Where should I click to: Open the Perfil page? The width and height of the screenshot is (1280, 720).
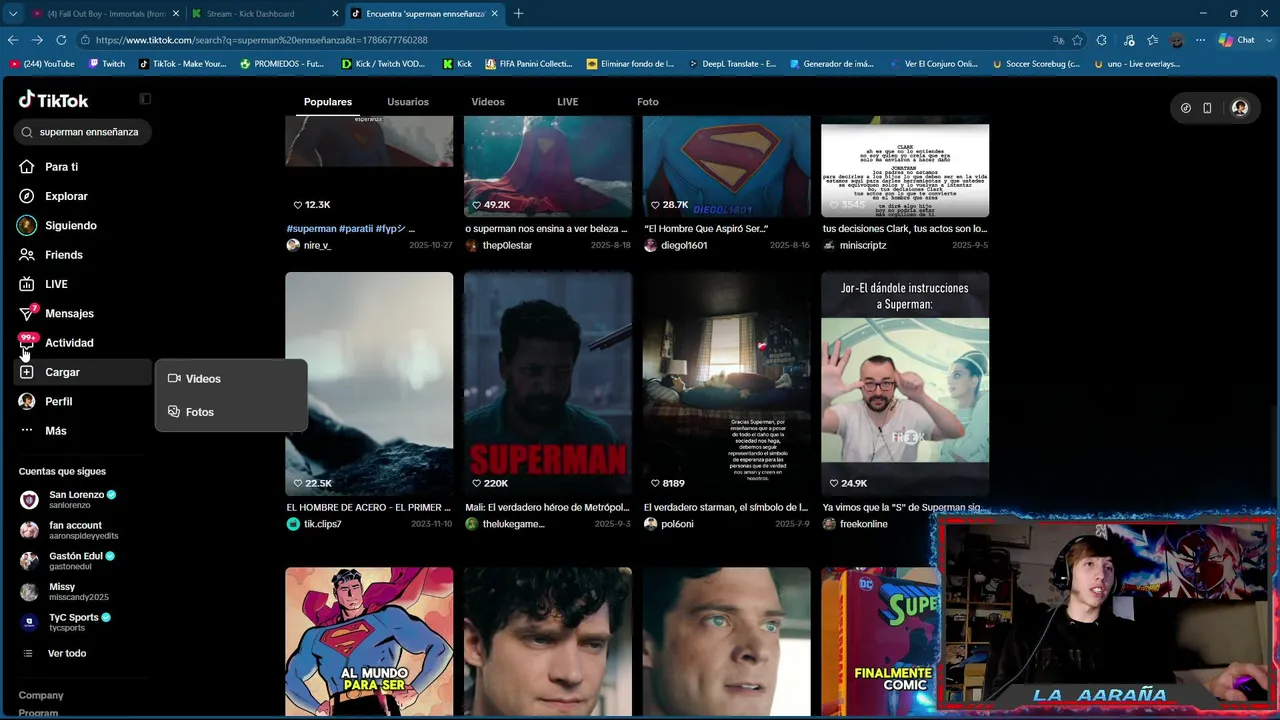pyautogui.click(x=59, y=401)
